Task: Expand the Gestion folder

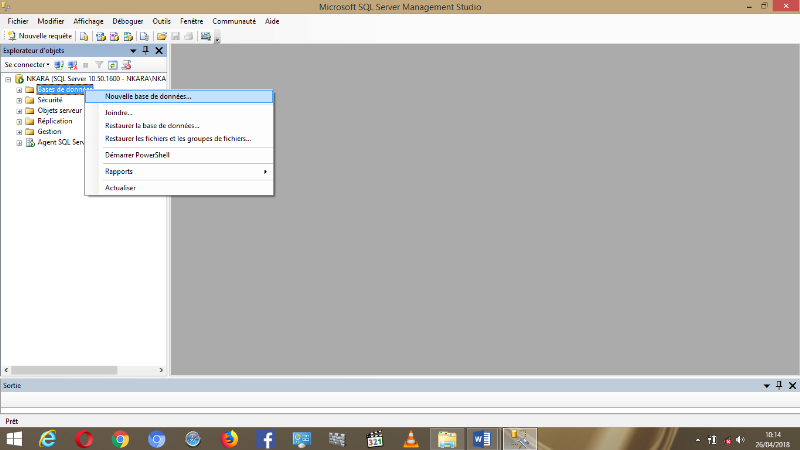Action: 19,132
